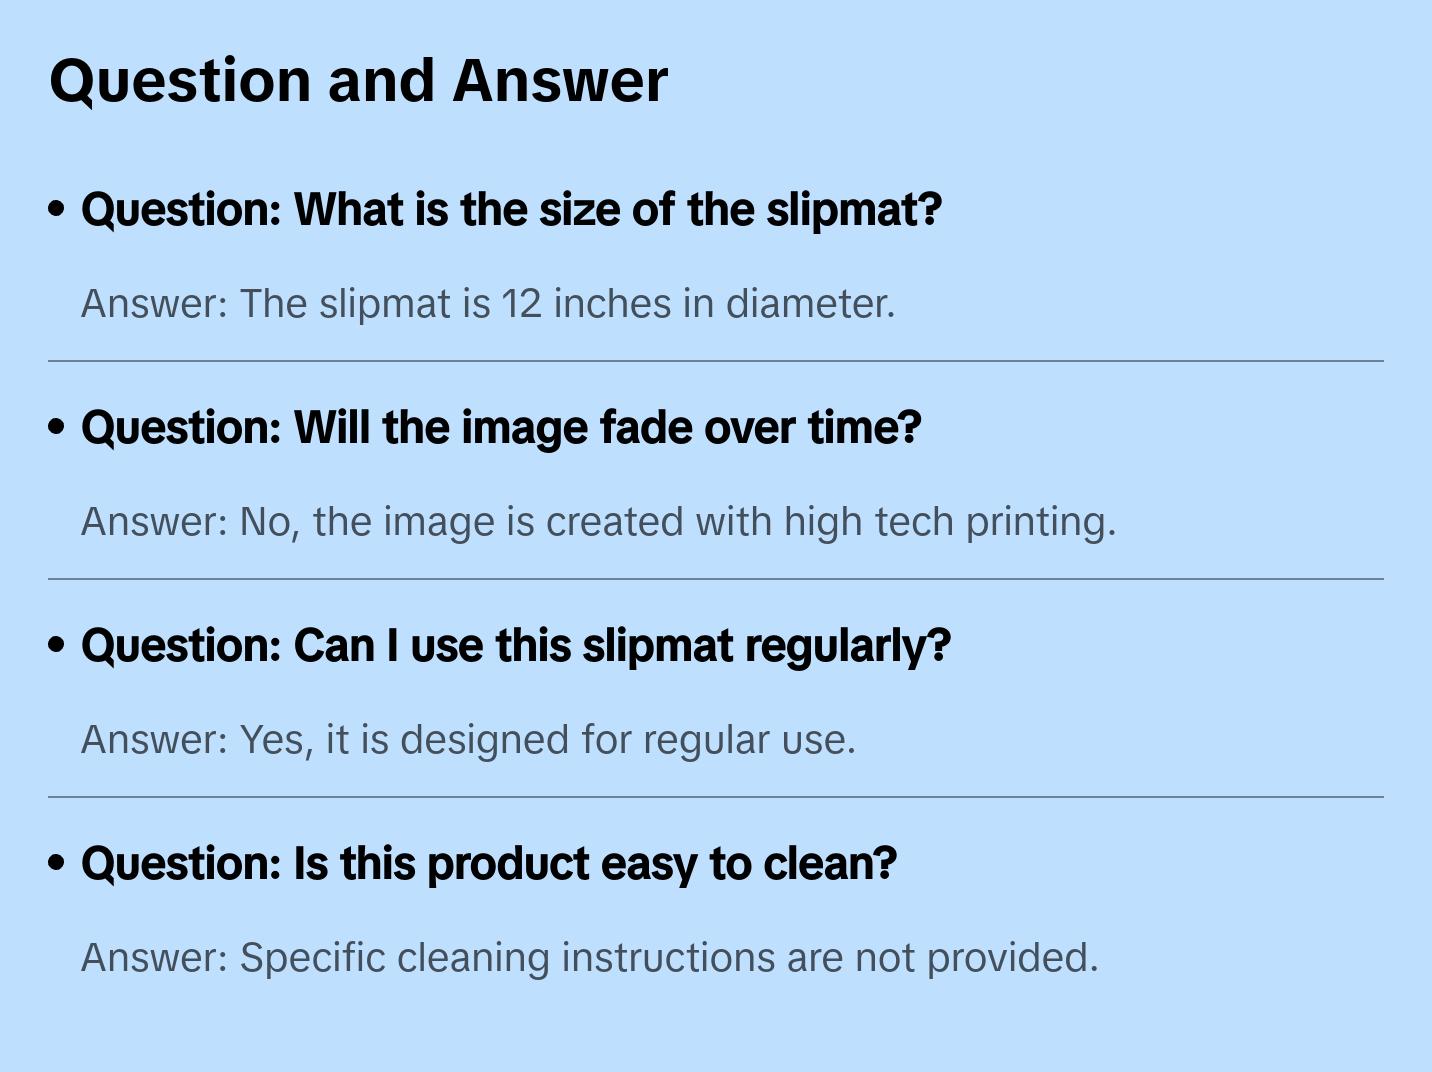Image resolution: width=1432 pixels, height=1072 pixels.
Task: Click the bullet beside the cleaning question
Action: 57,863
